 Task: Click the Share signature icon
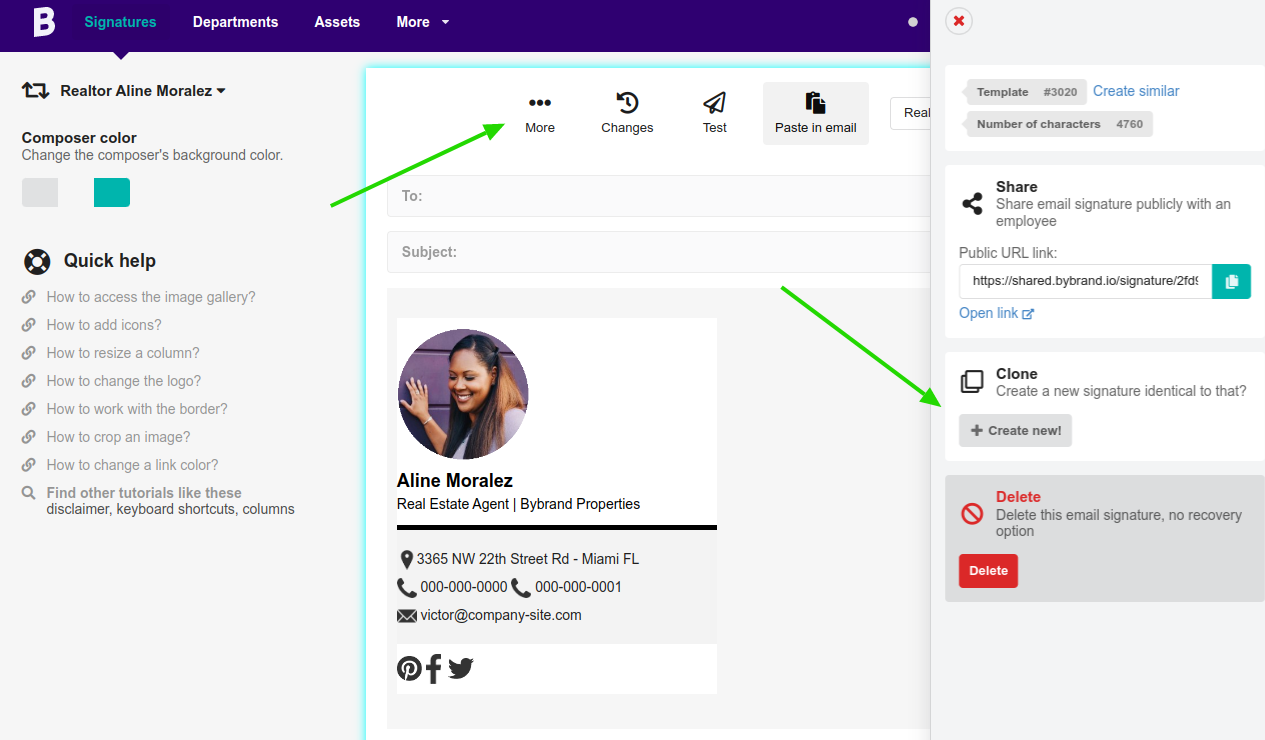click(x=972, y=201)
